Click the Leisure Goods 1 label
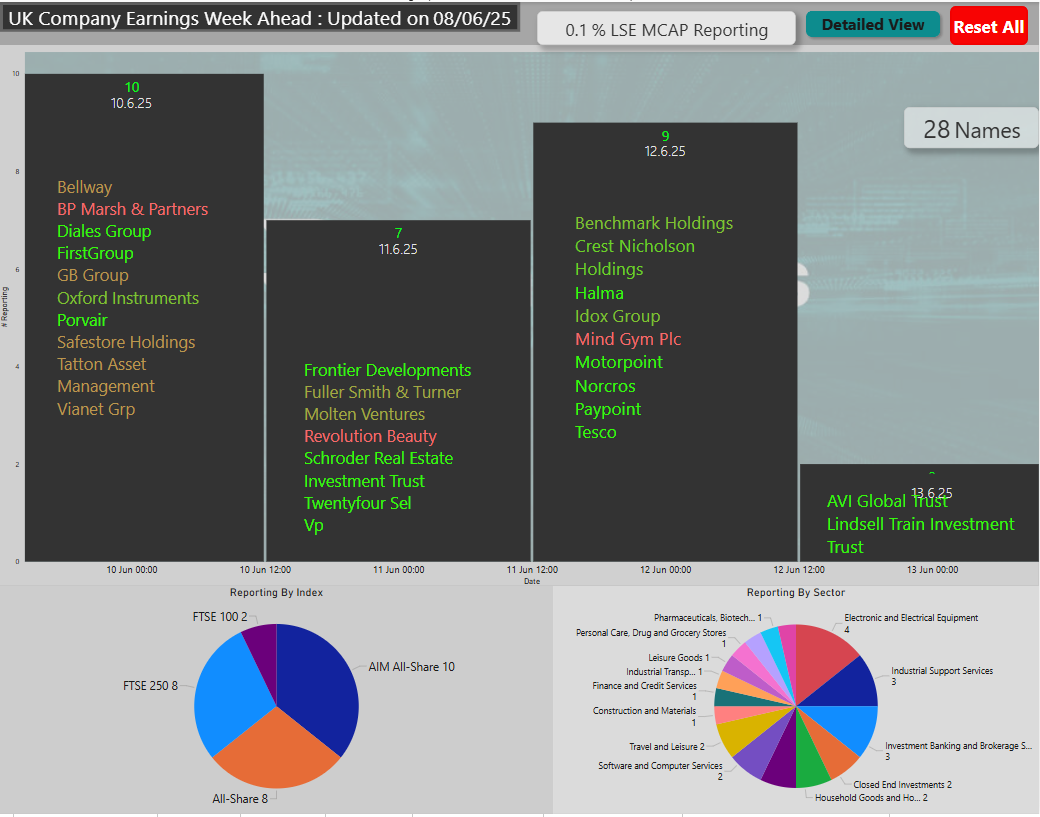This screenshot has height=817, width=1040. [x=679, y=658]
